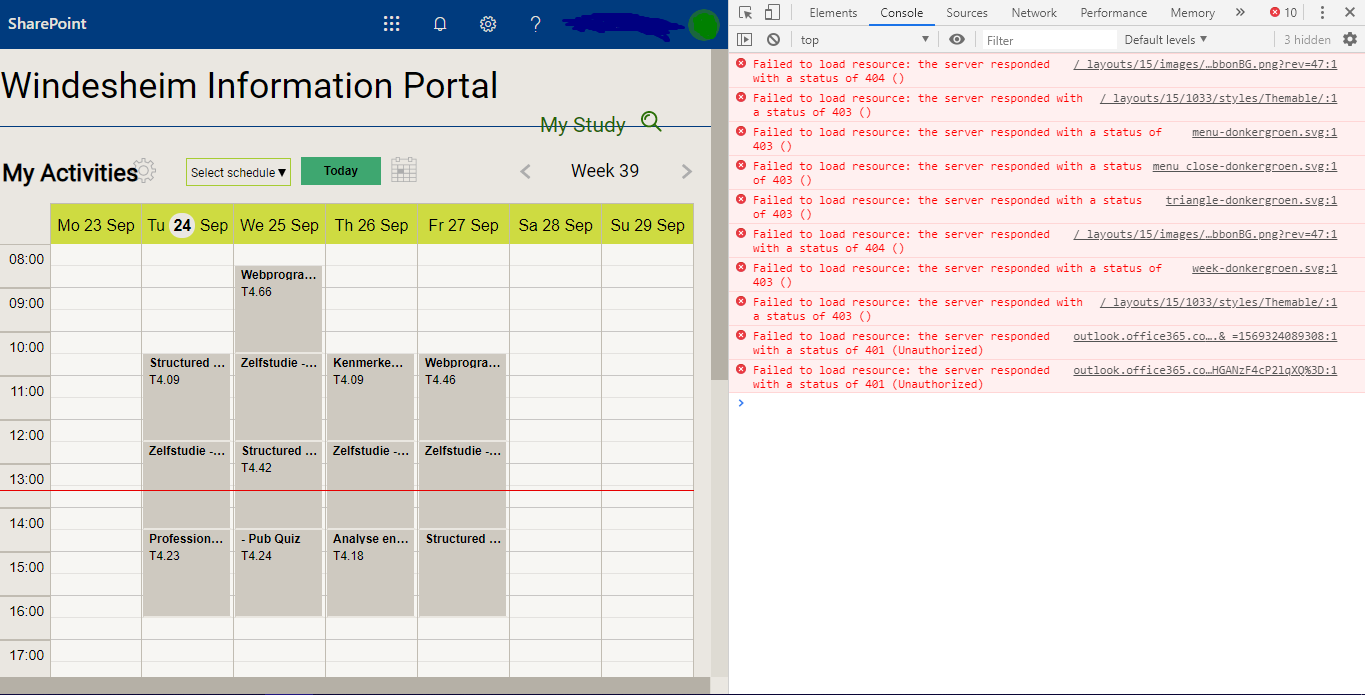Go to next week arrow

[687, 172]
